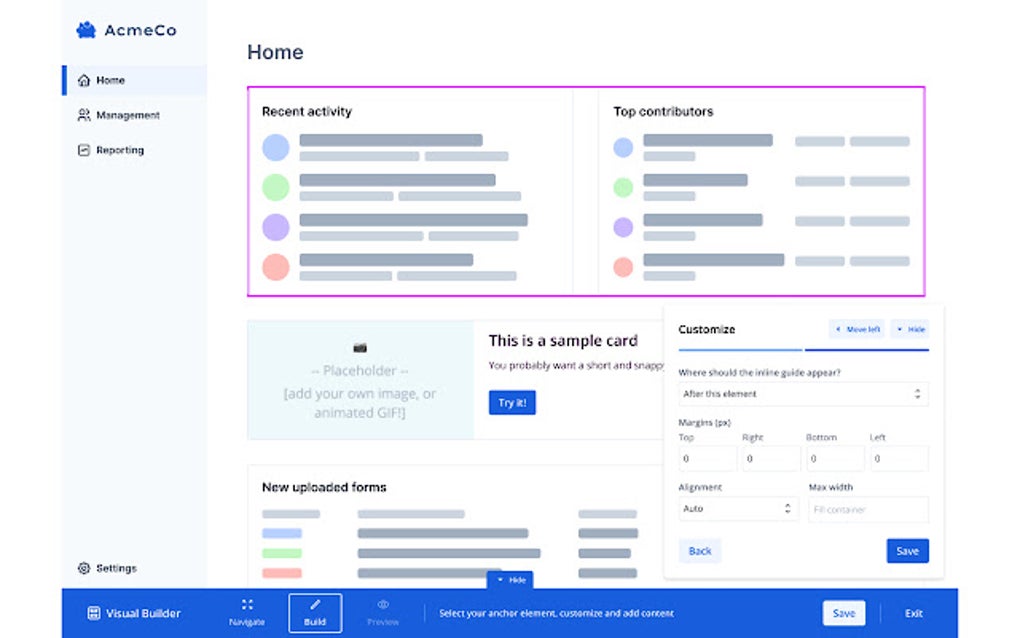Switch to the Home navigation item
Screen dimensions: 1020x638
pyautogui.click(x=112, y=80)
